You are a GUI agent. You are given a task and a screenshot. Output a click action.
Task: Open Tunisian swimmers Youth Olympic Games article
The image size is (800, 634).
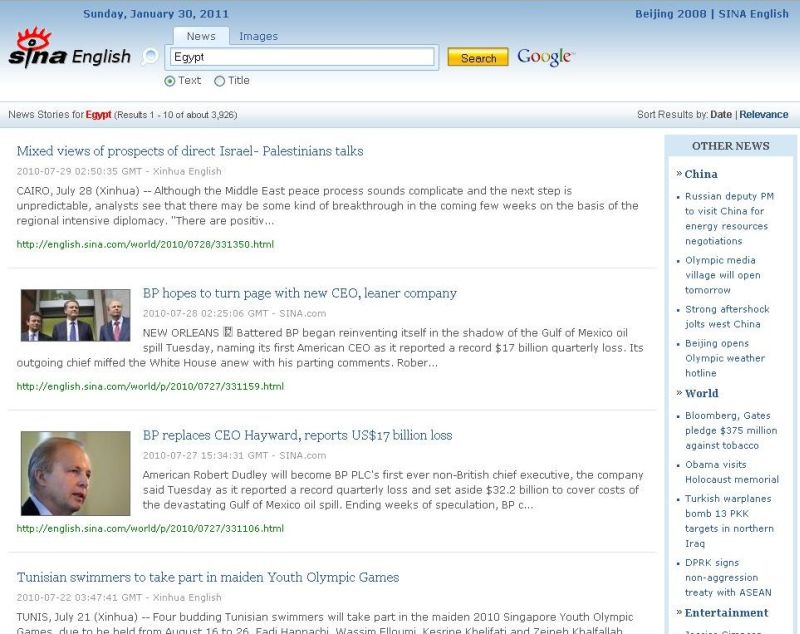click(208, 577)
